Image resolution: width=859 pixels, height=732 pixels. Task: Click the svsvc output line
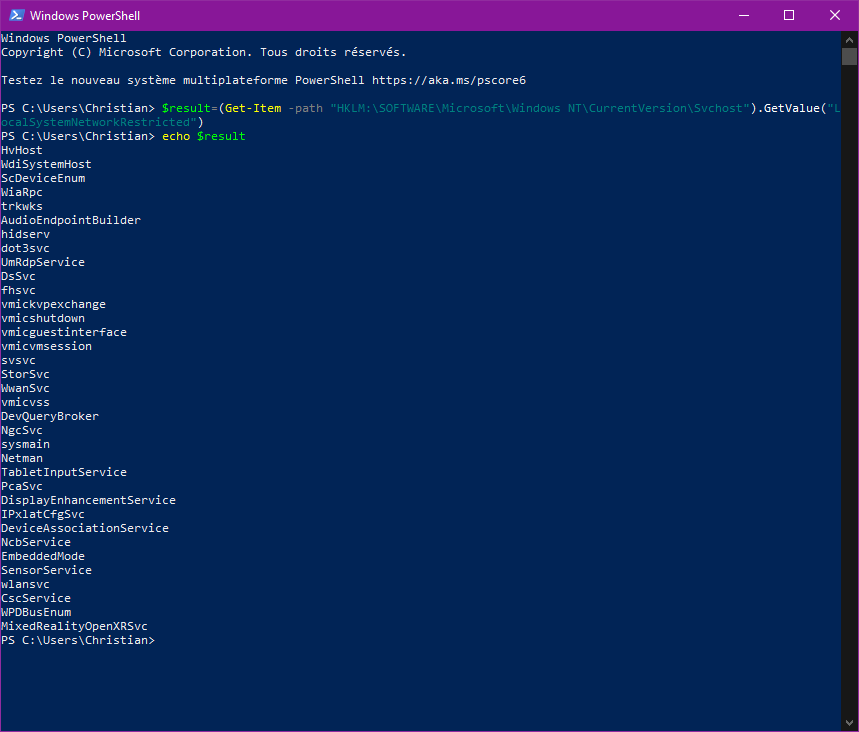[x=18, y=361]
